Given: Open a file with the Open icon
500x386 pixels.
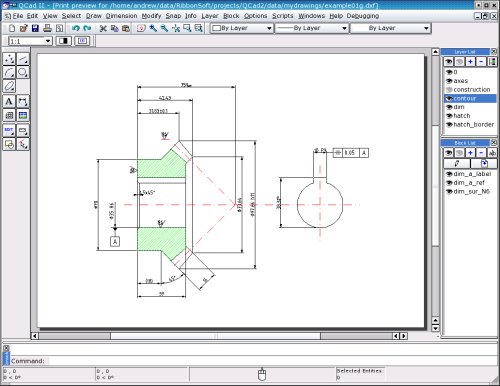Looking at the screenshot, I should 24,28.
